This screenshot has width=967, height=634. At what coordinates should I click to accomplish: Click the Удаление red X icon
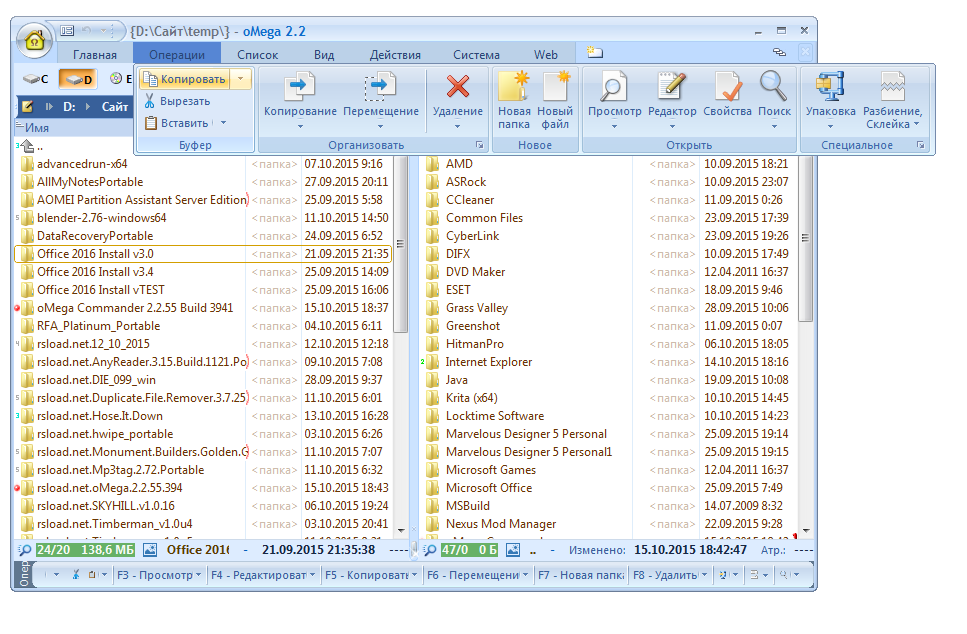click(458, 86)
